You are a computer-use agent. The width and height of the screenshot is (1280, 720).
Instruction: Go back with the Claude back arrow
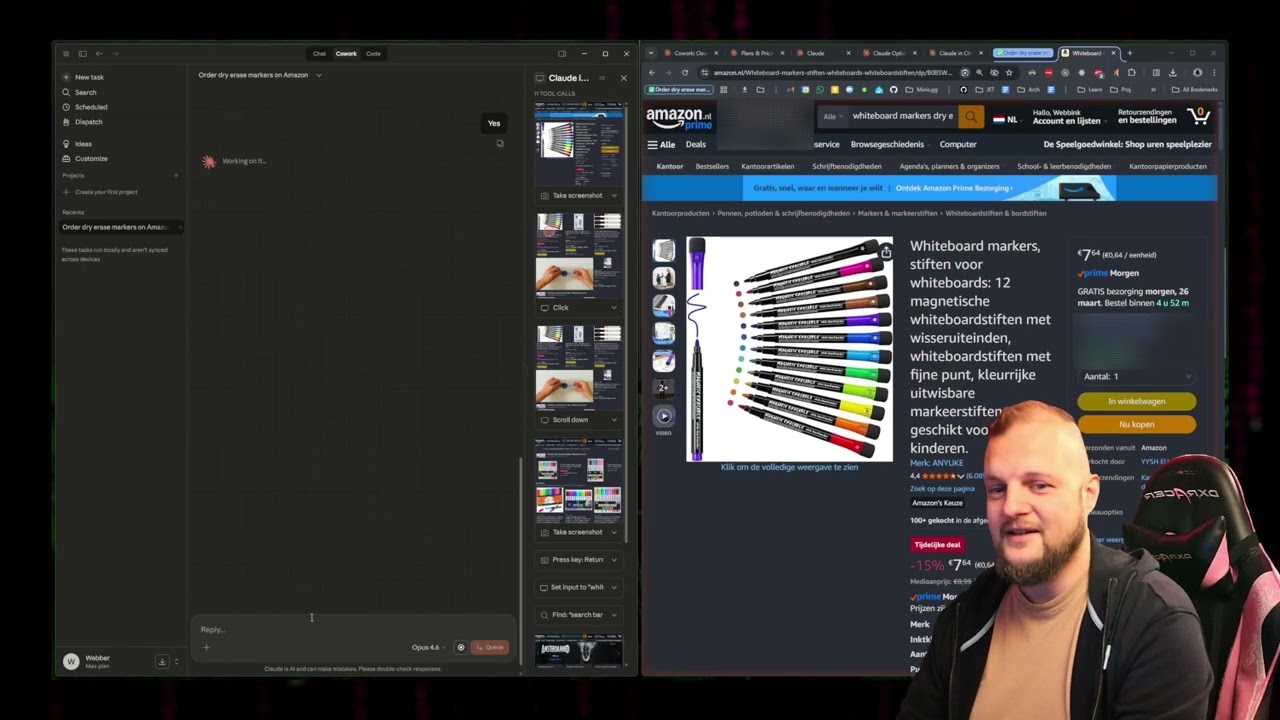click(98, 53)
